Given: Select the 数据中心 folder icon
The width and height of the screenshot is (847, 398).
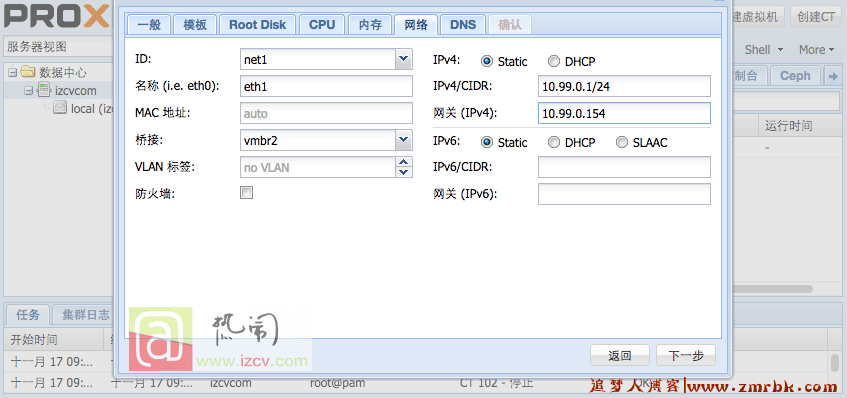Looking at the screenshot, I should [28, 72].
